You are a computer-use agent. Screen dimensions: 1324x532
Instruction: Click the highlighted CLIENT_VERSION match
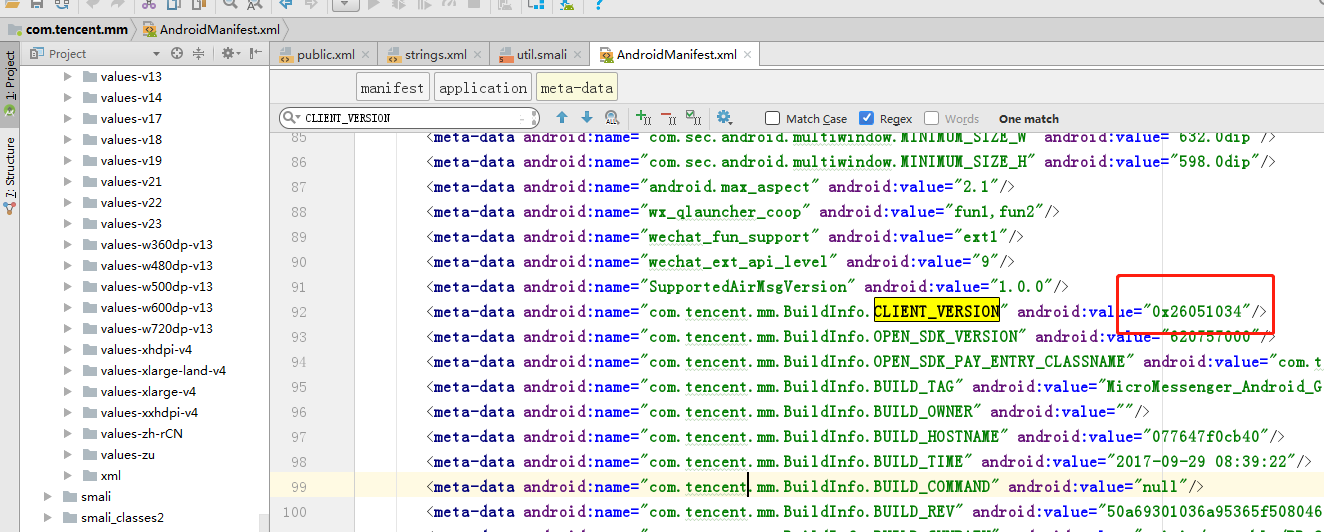(x=936, y=312)
